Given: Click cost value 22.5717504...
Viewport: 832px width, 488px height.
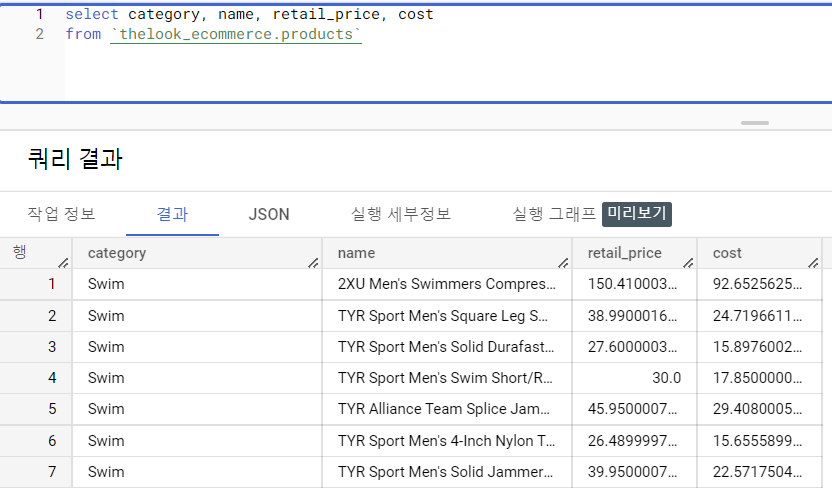Looking at the screenshot, I should [757, 472].
